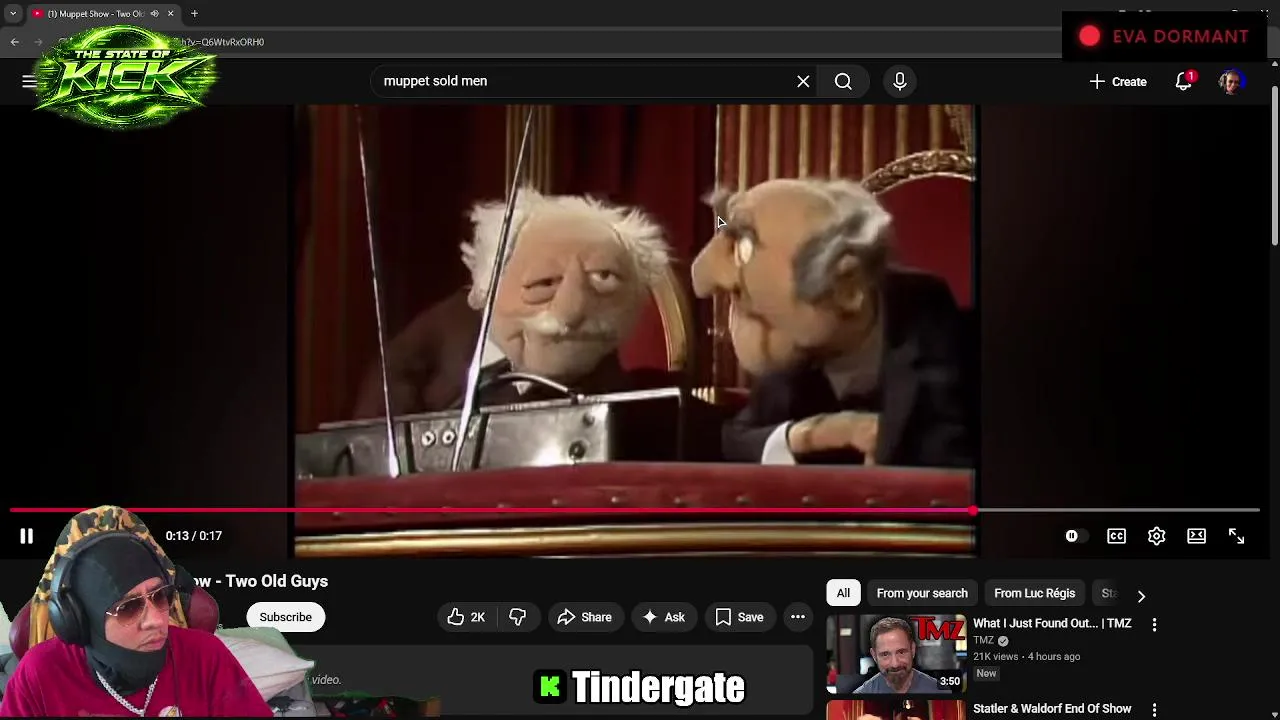Show more filter chips with the arrow
Viewport: 1280px width, 720px height.
[x=1141, y=596]
